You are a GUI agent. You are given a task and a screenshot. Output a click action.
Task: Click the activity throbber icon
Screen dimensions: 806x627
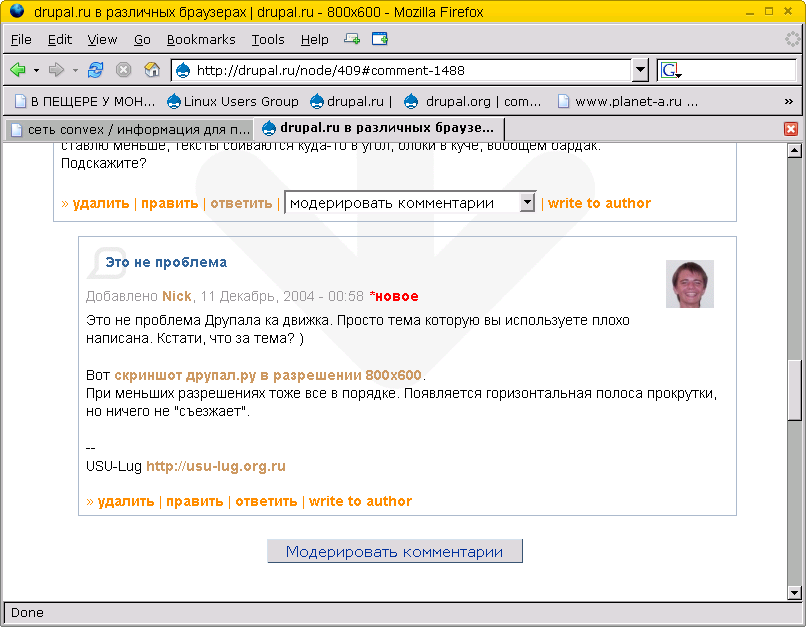coord(792,40)
